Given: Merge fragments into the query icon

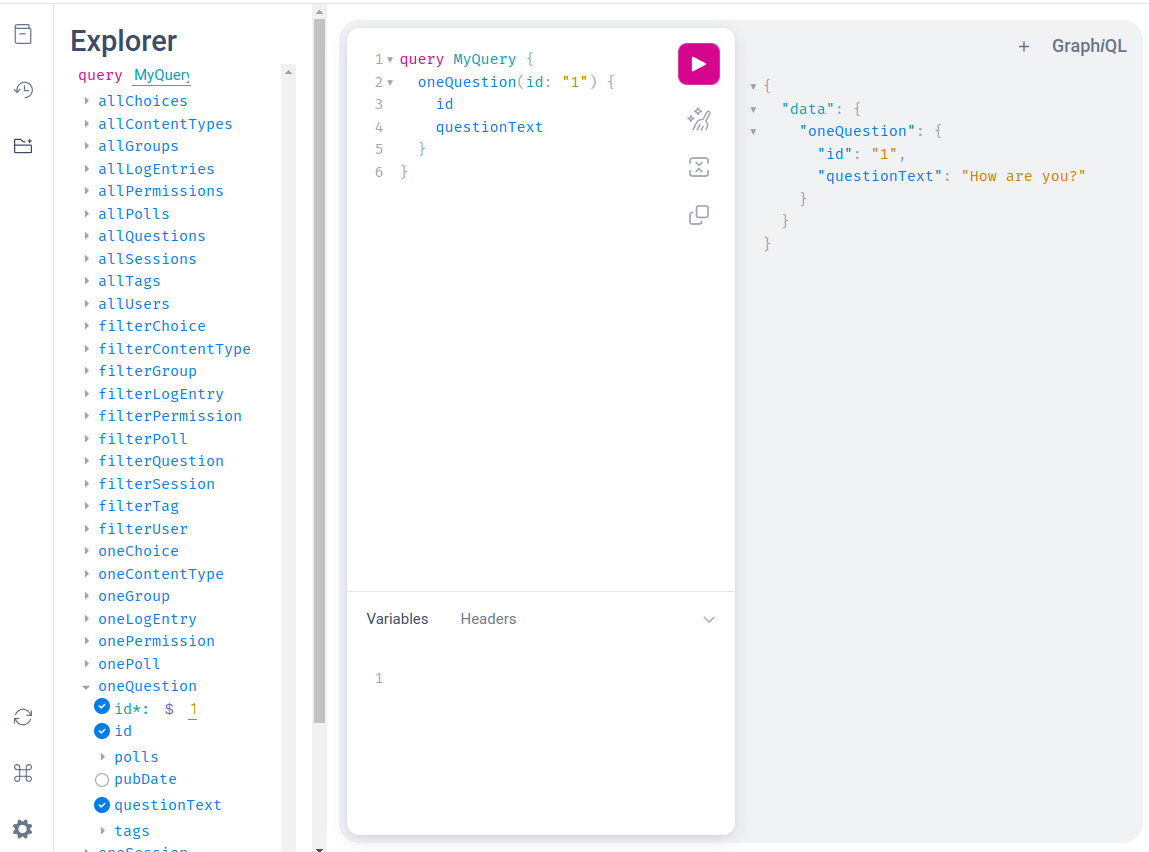Looking at the screenshot, I should tap(698, 167).
